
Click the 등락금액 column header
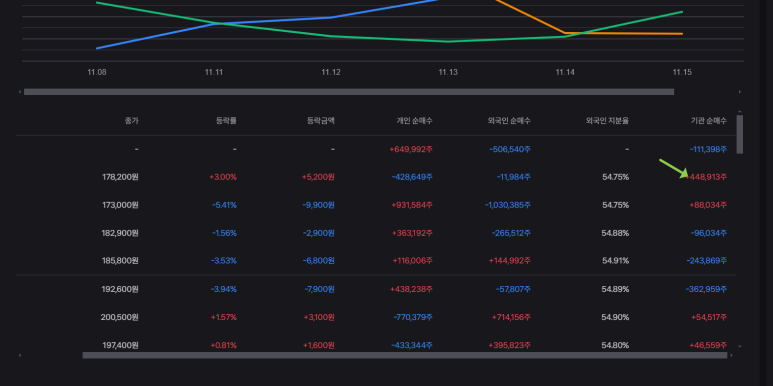(321, 120)
